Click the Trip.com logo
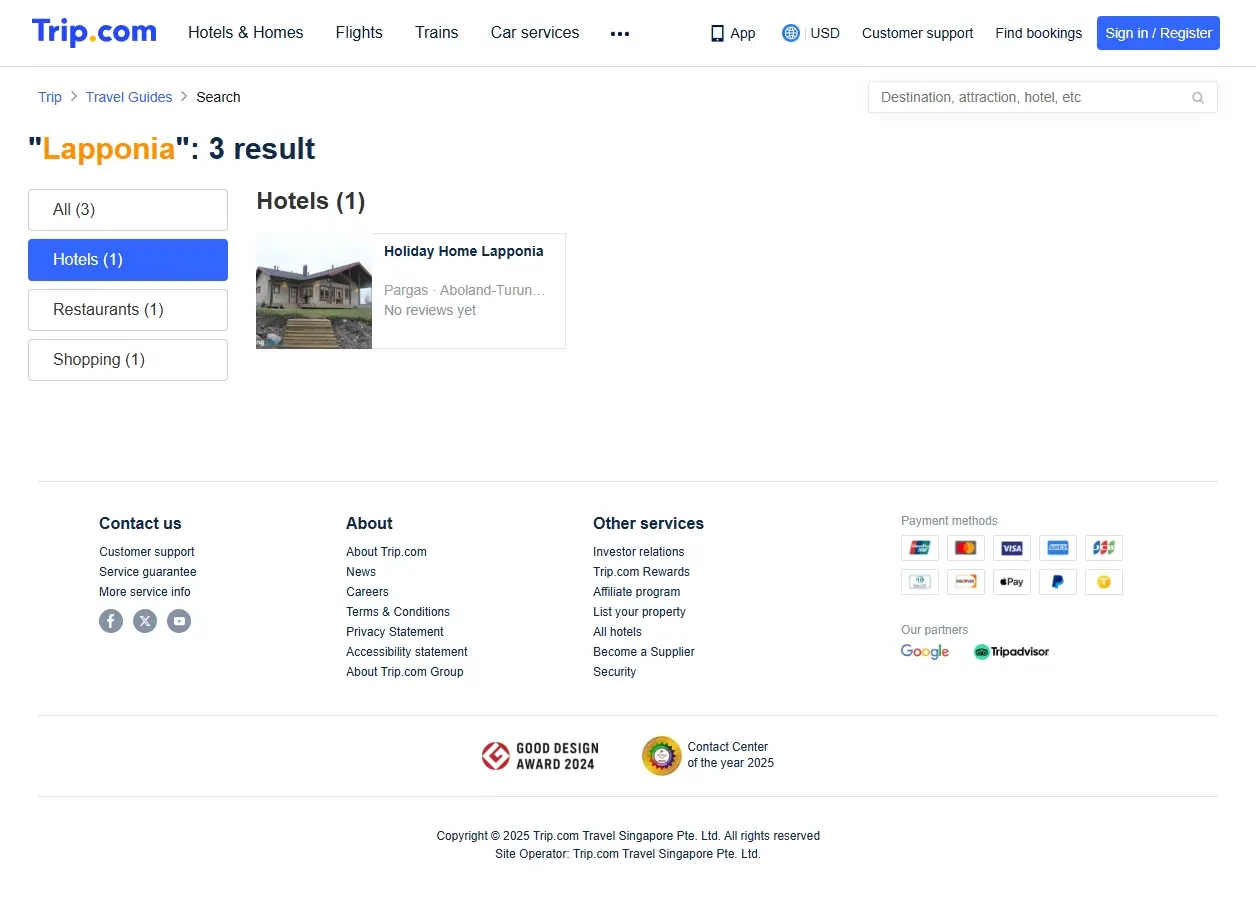The image size is (1256, 921). [94, 32]
